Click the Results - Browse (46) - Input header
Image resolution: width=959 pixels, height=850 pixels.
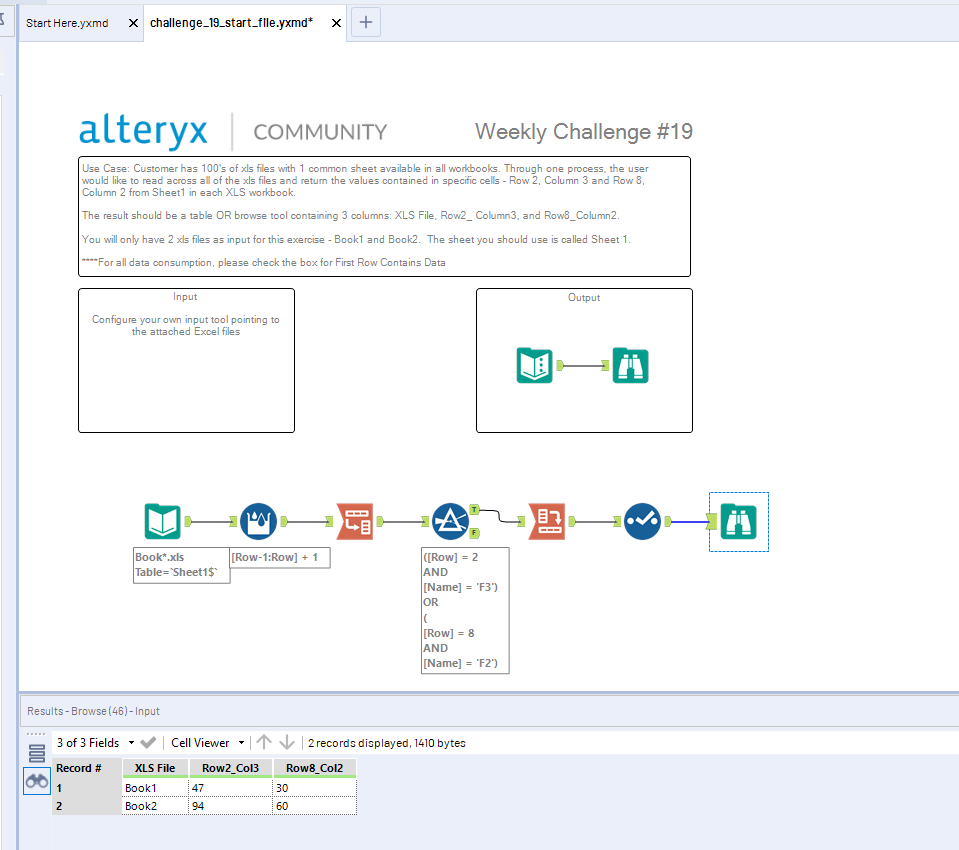(x=93, y=711)
